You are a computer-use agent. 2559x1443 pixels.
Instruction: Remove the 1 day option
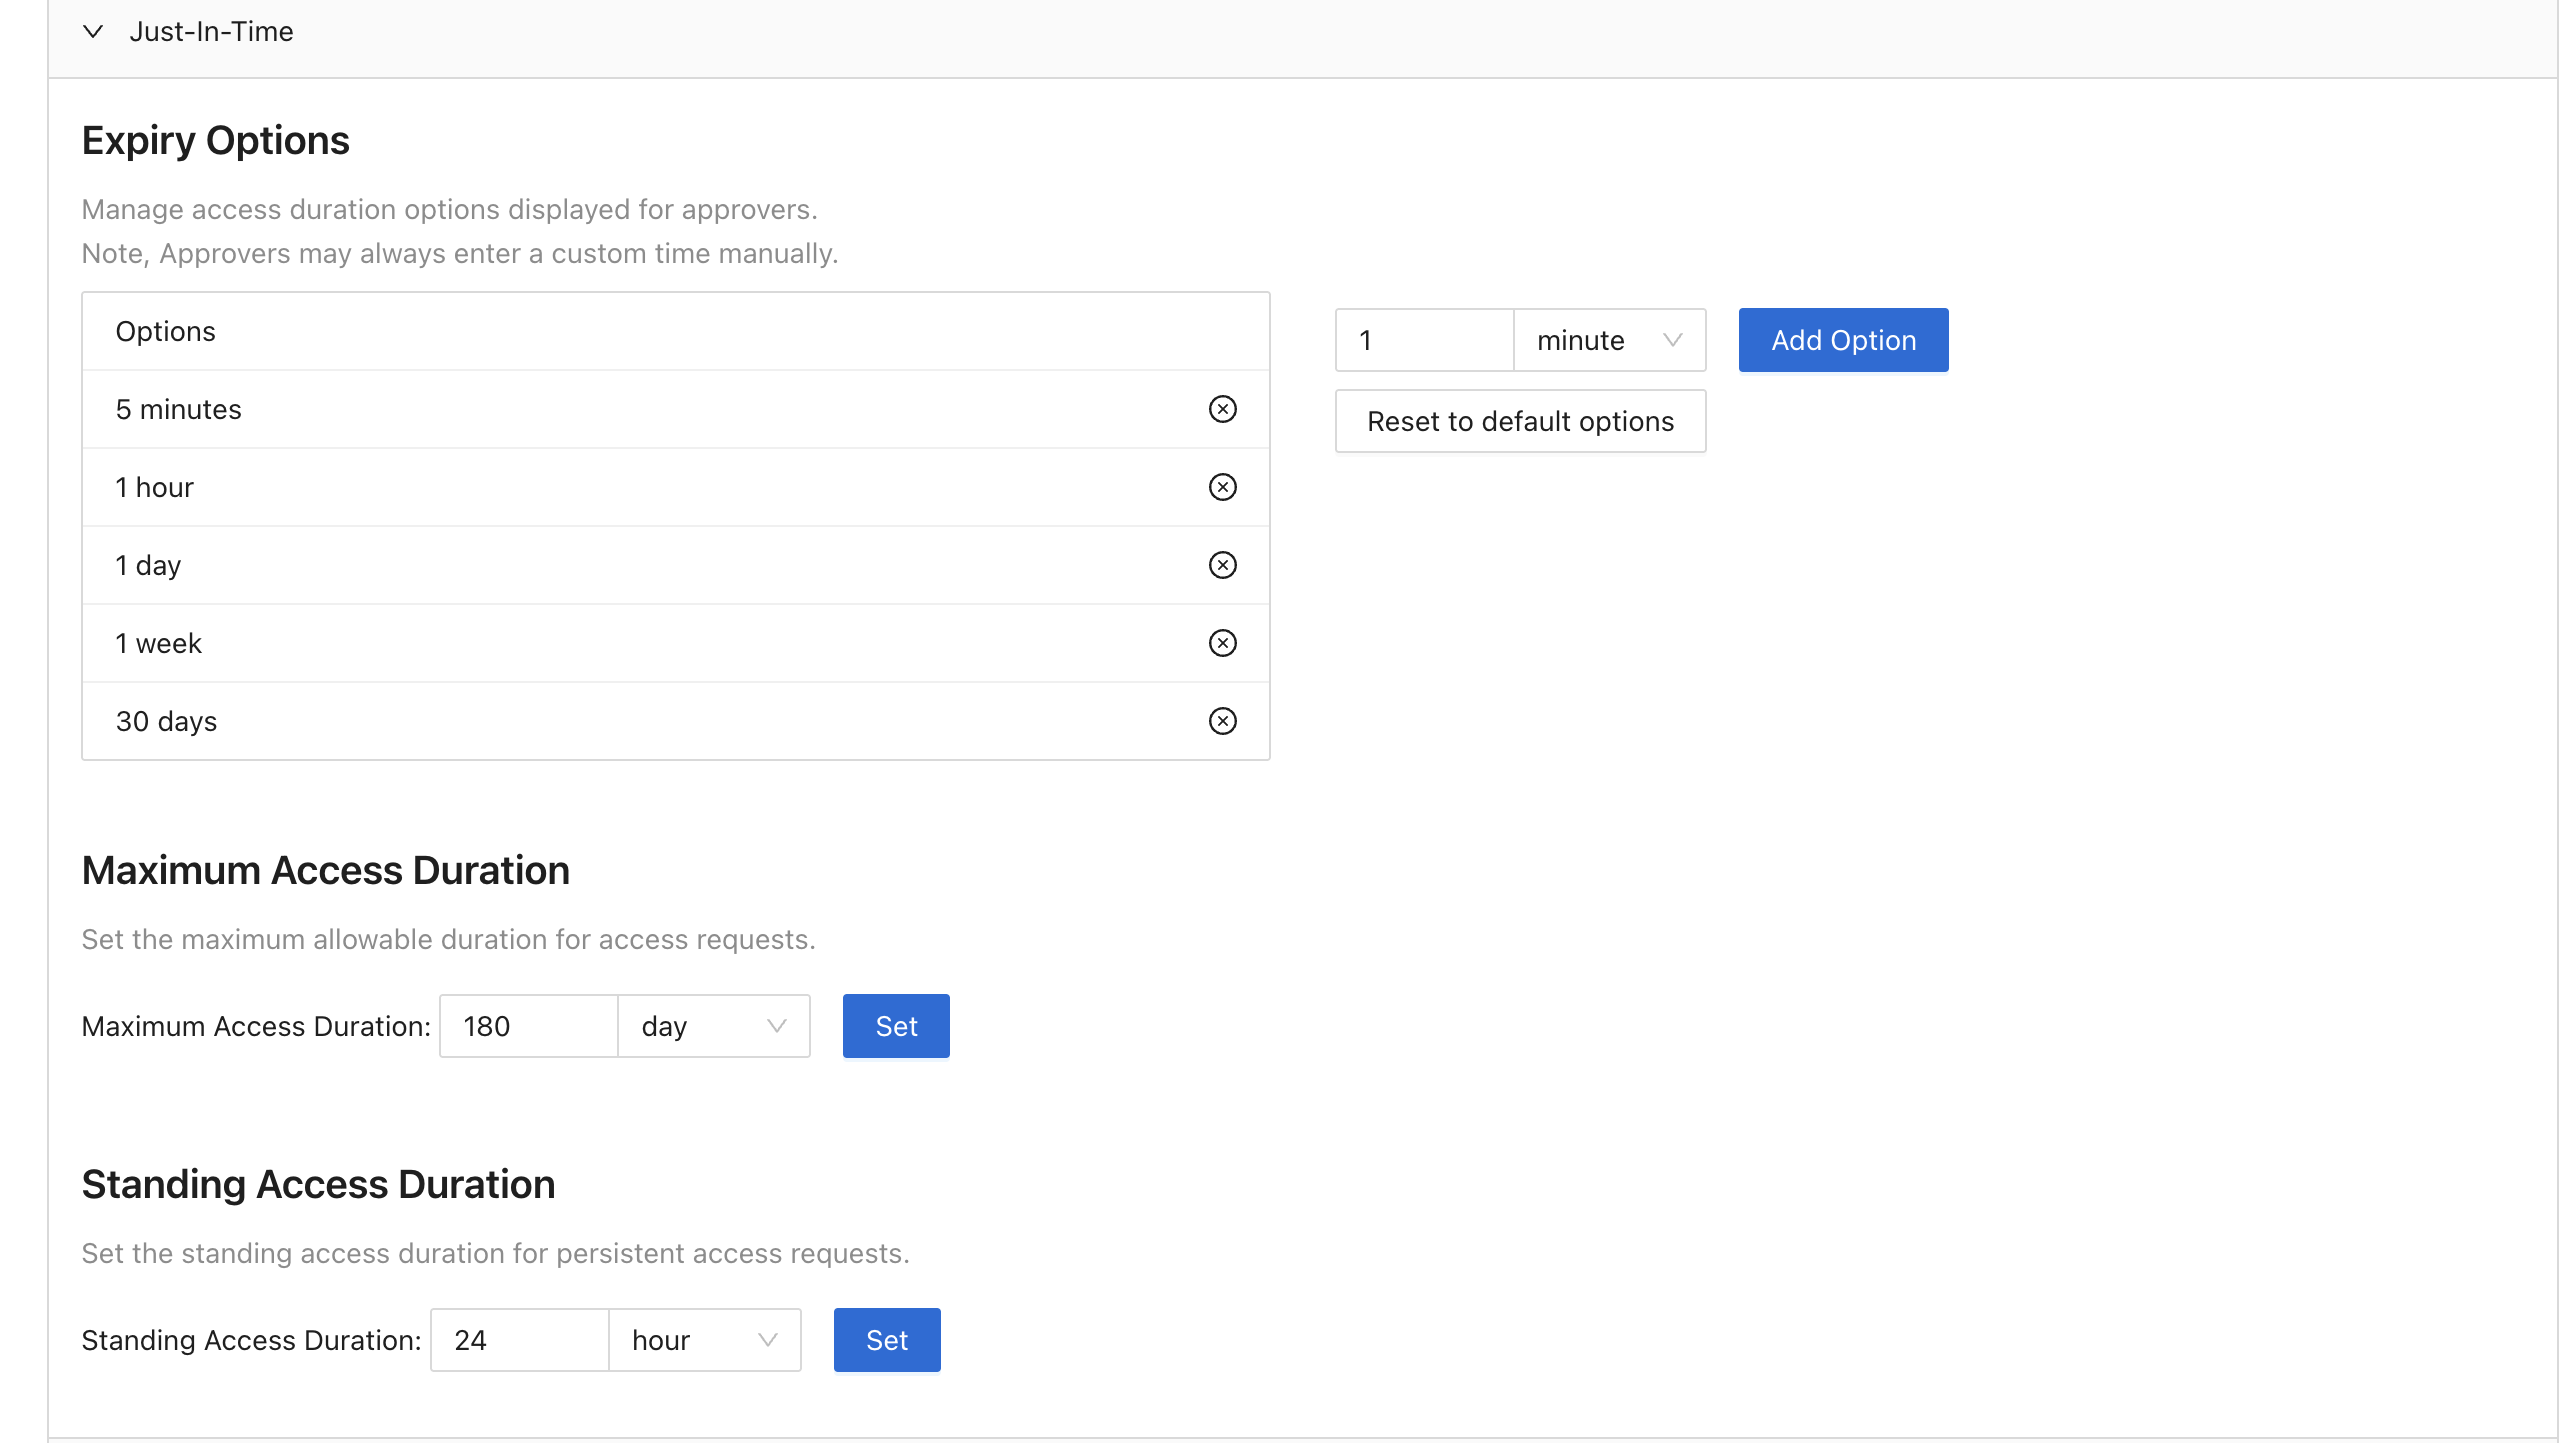click(x=1222, y=565)
